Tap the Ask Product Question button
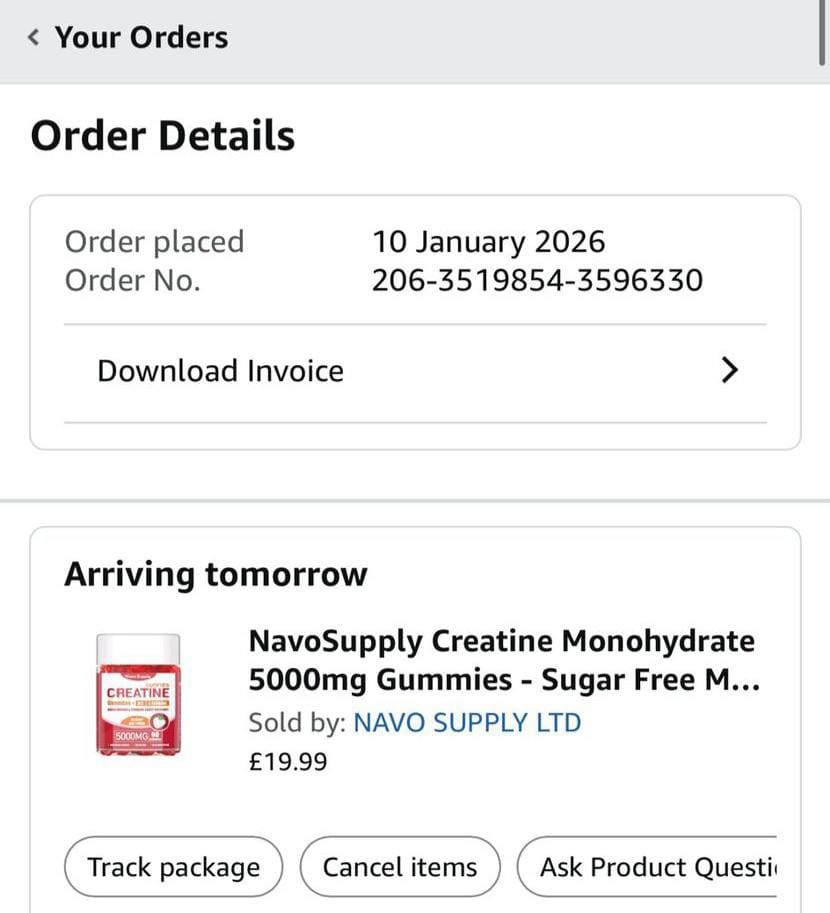The width and height of the screenshot is (830, 913). (655, 867)
